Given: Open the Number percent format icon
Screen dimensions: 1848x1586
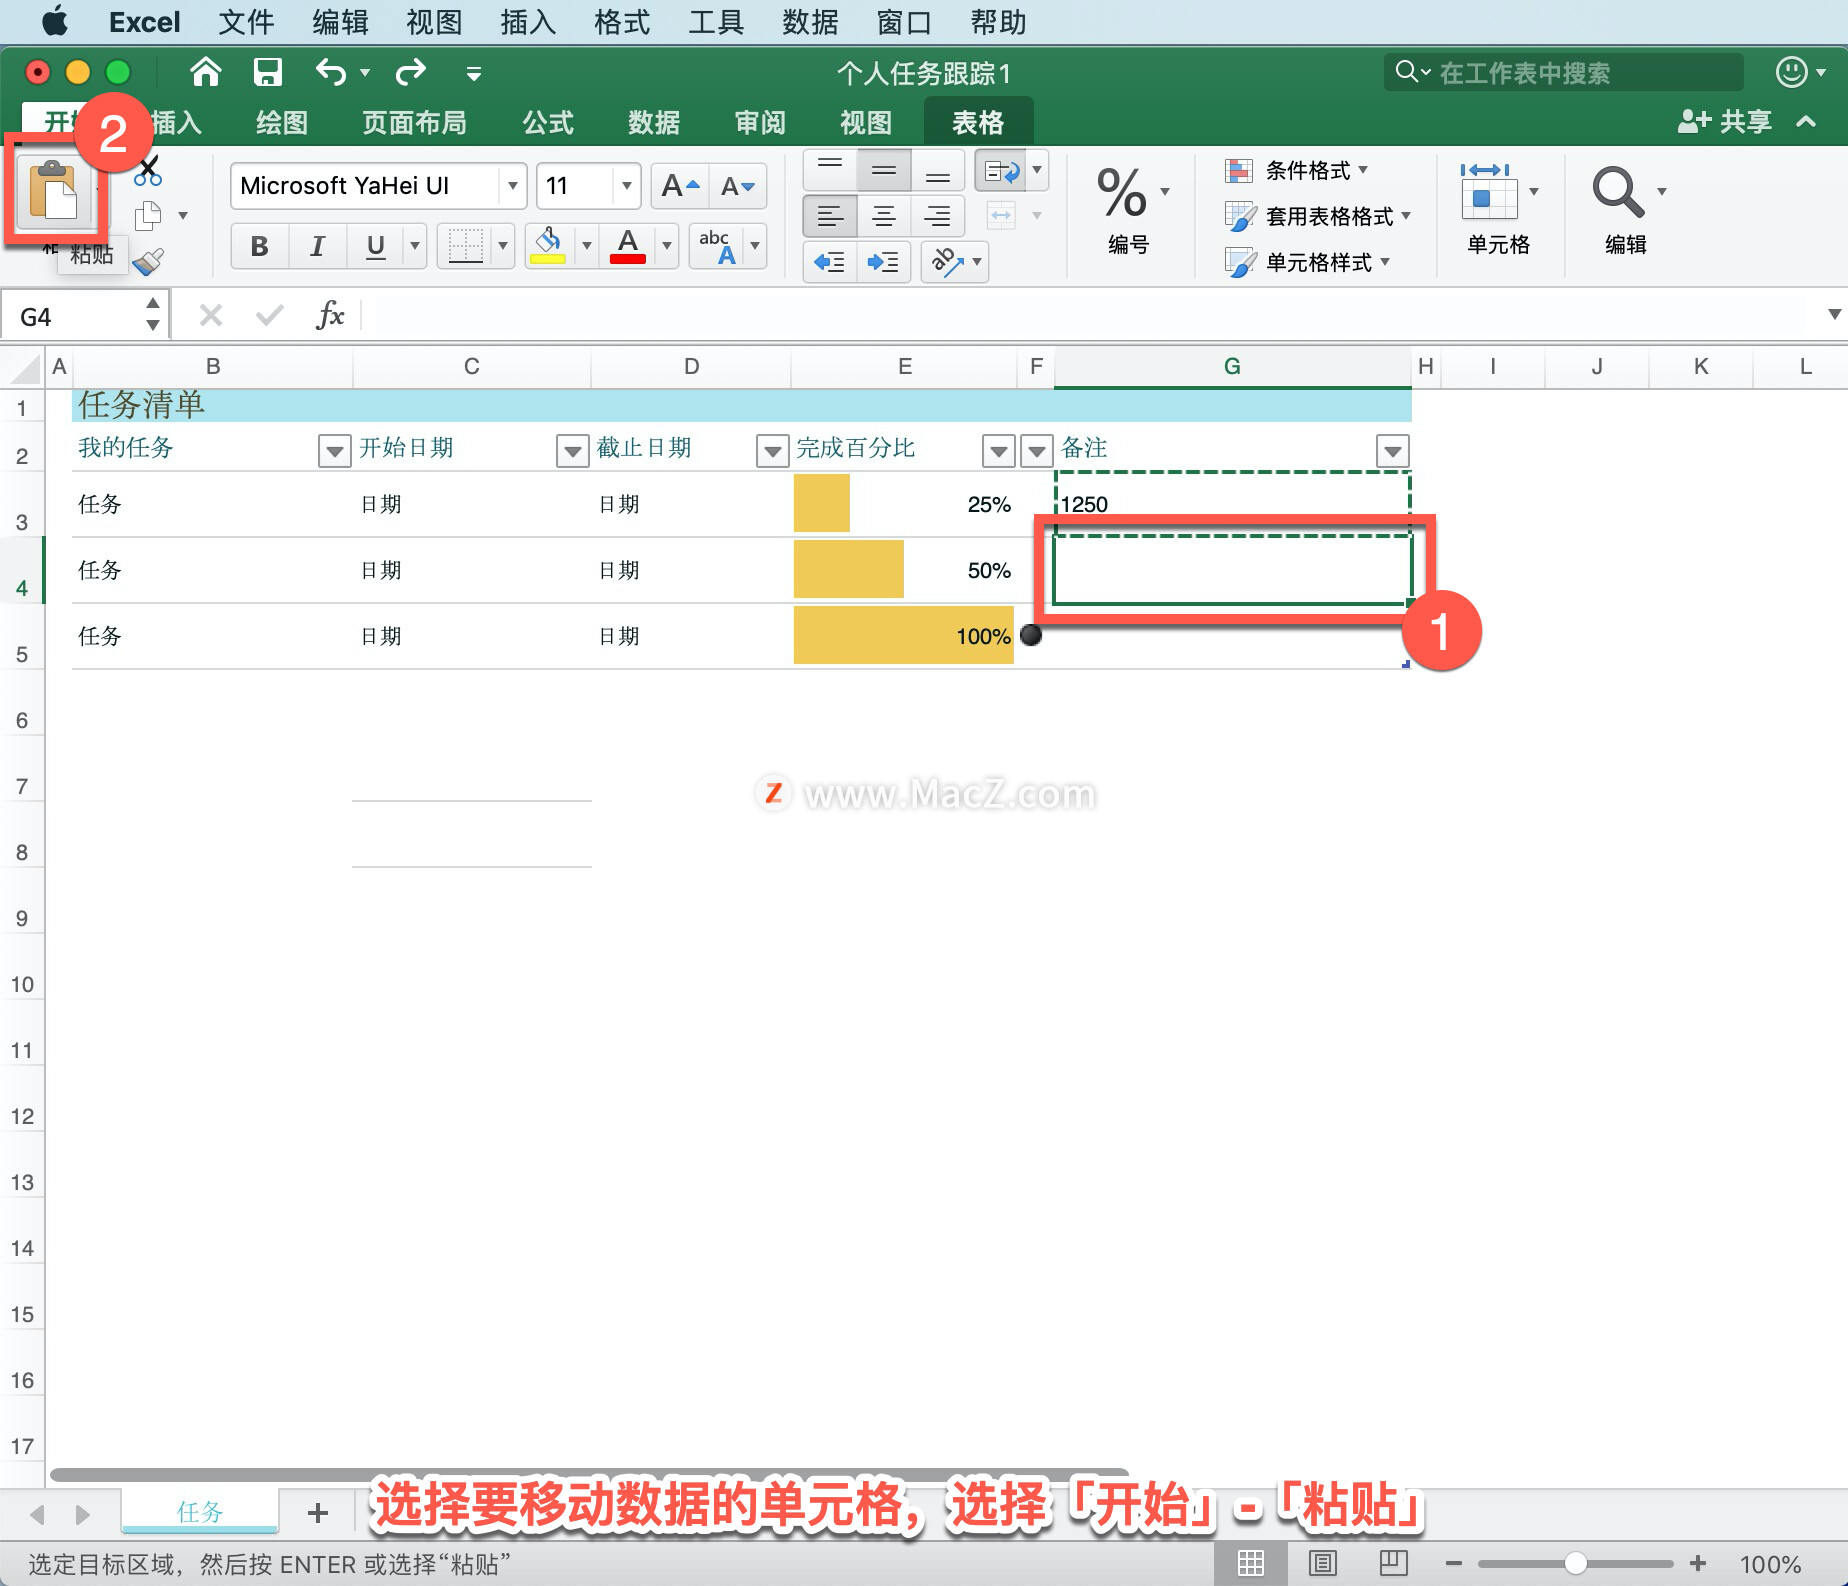Looking at the screenshot, I should 1122,192.
